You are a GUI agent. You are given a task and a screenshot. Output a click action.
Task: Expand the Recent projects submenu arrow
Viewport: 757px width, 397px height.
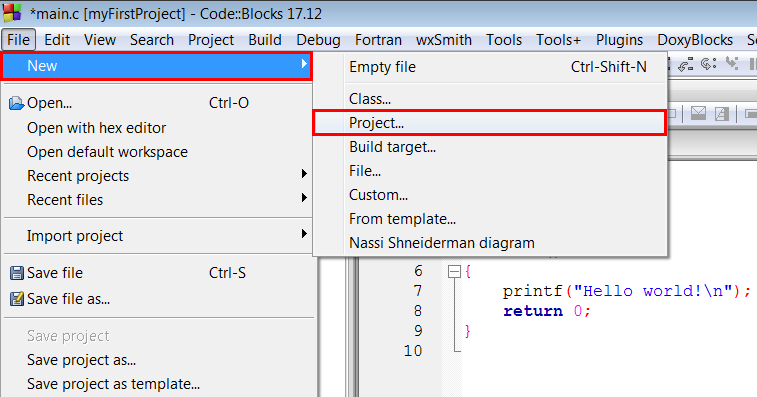(x=304, y=173)
